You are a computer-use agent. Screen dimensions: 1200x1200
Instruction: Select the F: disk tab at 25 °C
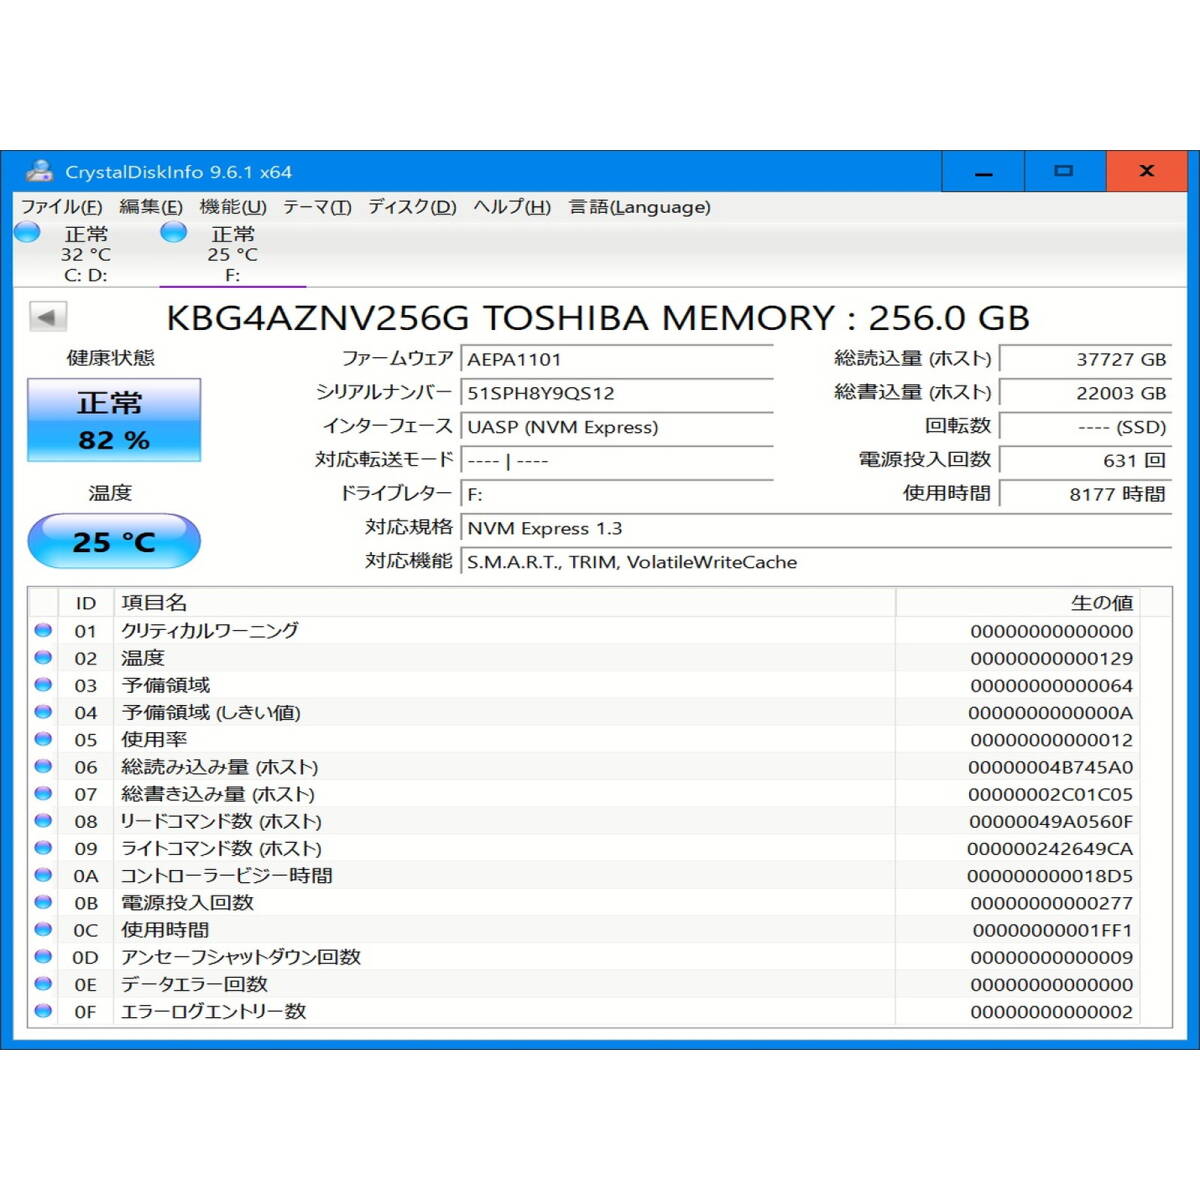232,254
